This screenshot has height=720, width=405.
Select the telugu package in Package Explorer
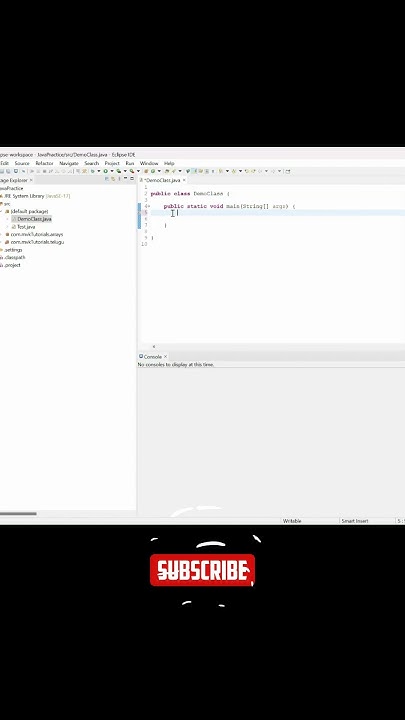point(37,242)
